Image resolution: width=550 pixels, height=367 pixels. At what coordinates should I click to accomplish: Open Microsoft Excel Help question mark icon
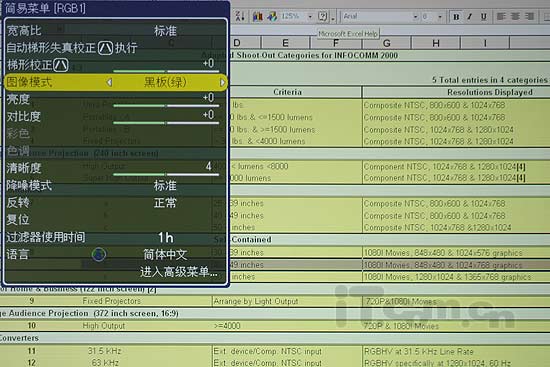(322, 16)
